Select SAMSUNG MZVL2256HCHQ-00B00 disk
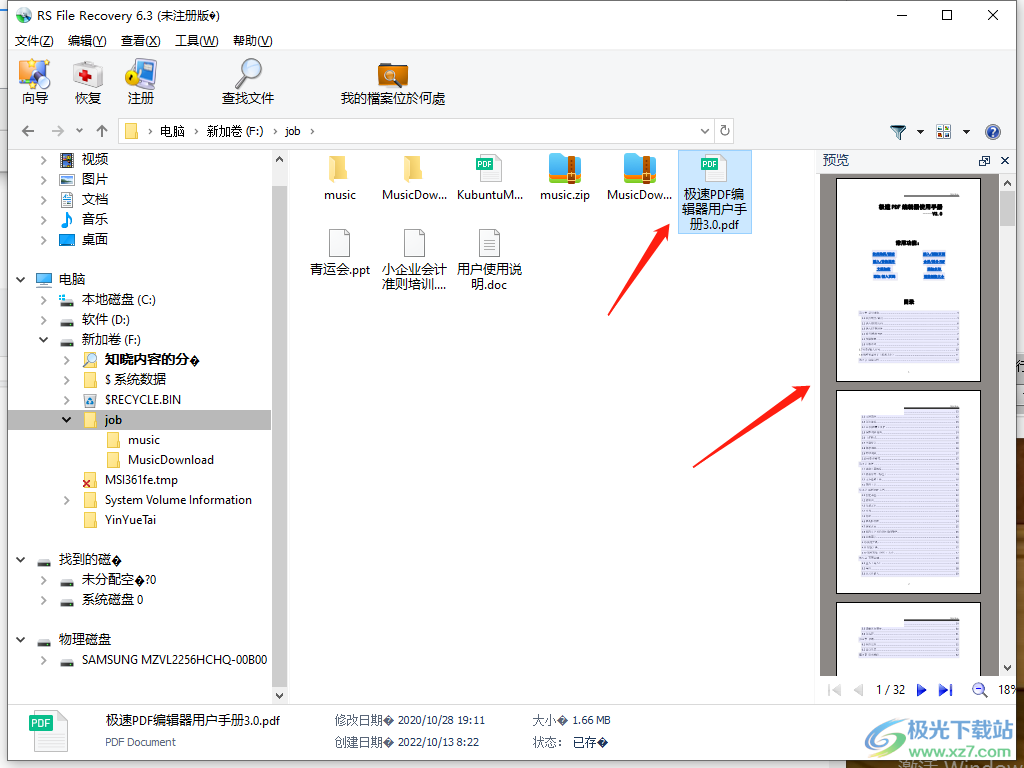The width and height of the screenshot is (1024, 768). pyautogui.click(x=174, y=660)
